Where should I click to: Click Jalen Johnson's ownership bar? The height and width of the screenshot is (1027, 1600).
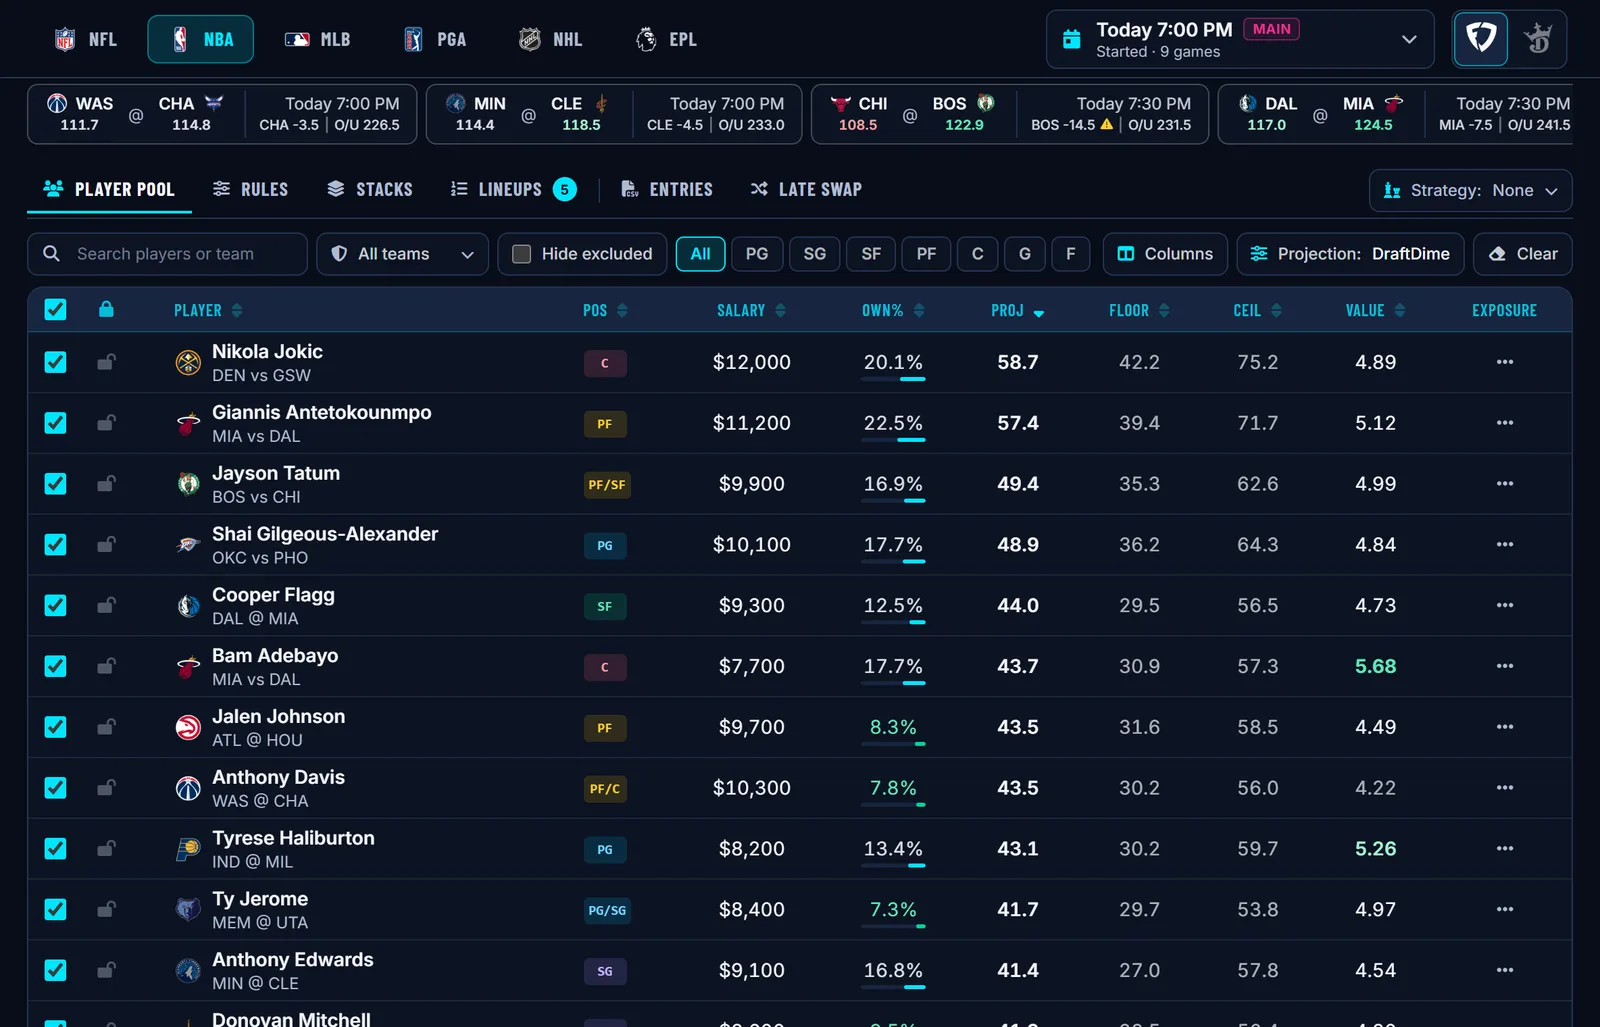point(893,743)
